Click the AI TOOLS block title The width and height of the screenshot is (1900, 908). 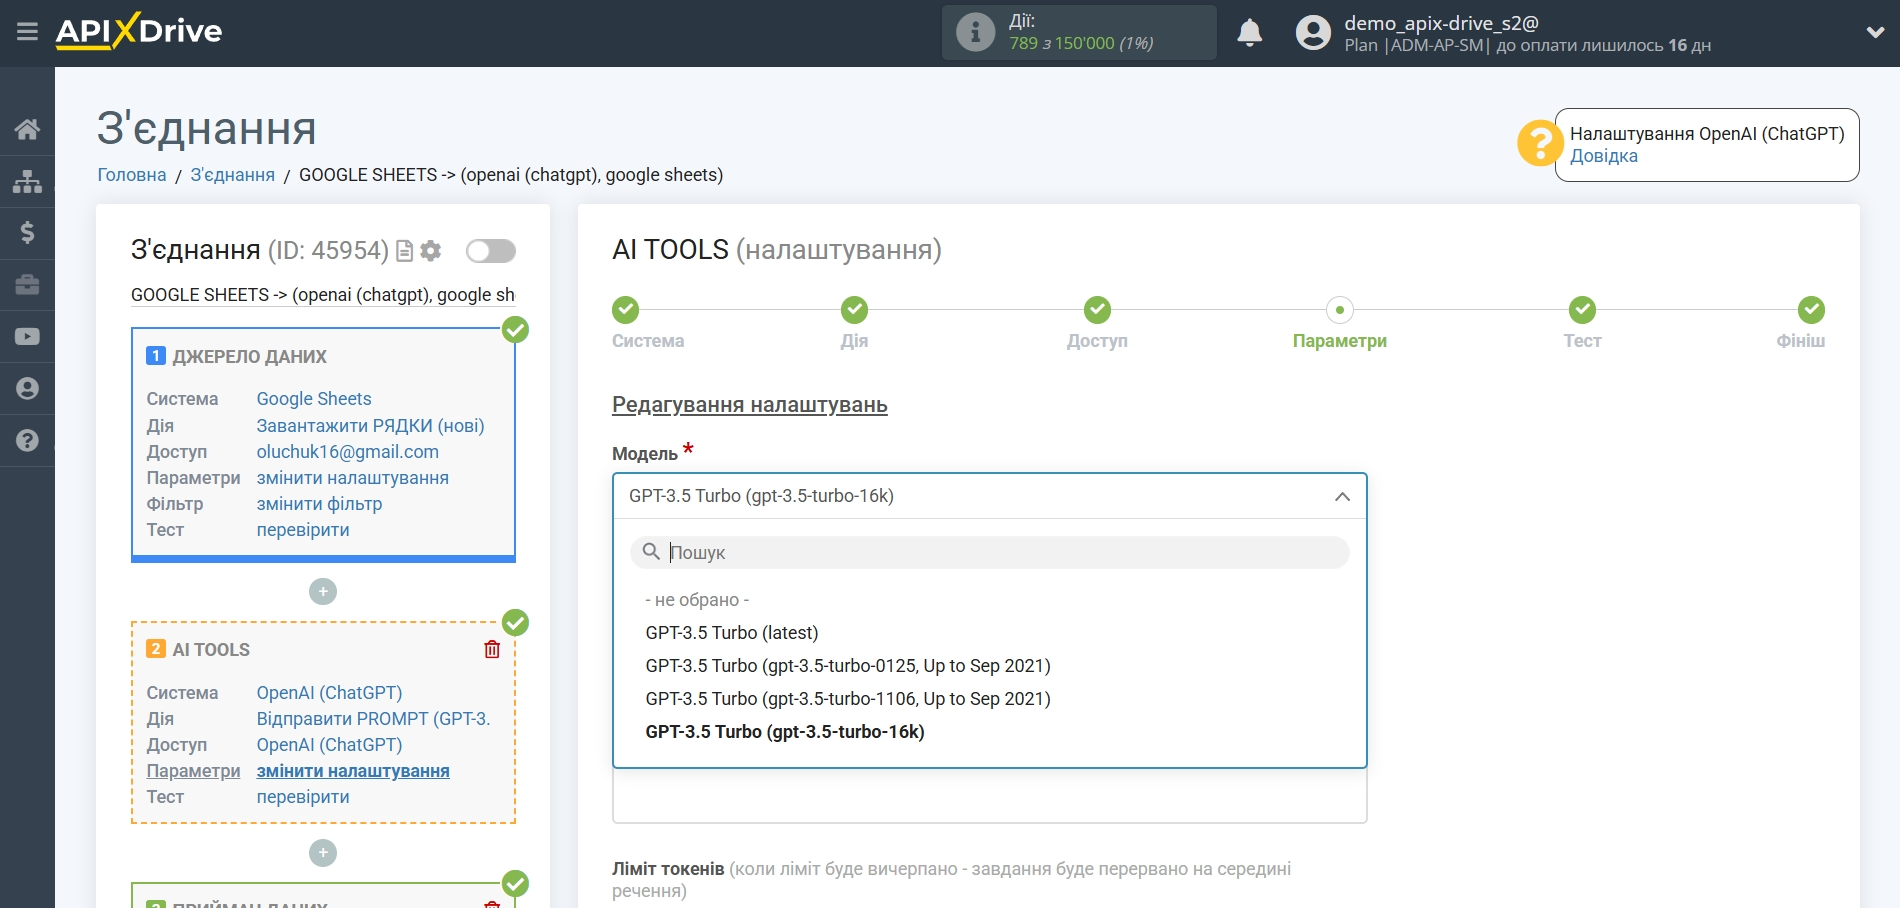point(211,650)
